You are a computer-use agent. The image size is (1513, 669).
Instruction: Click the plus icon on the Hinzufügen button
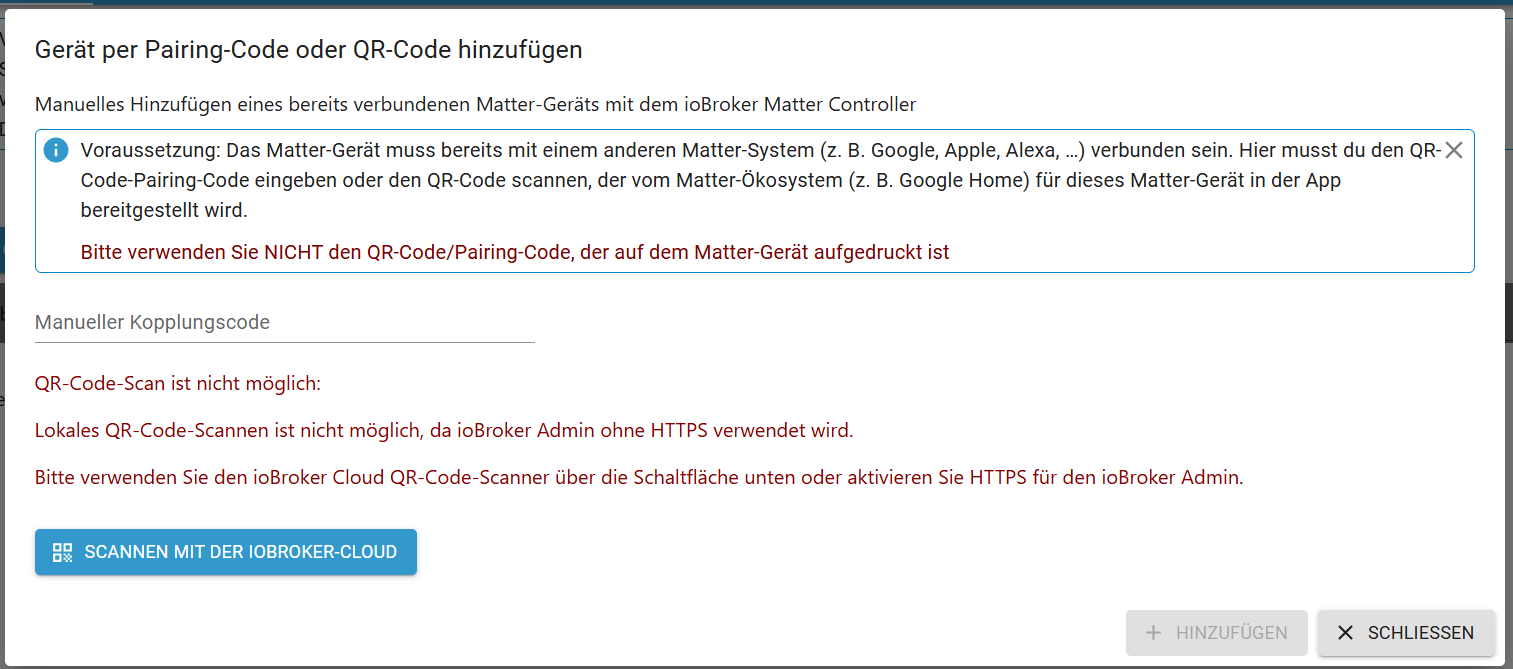(1154, 632)
